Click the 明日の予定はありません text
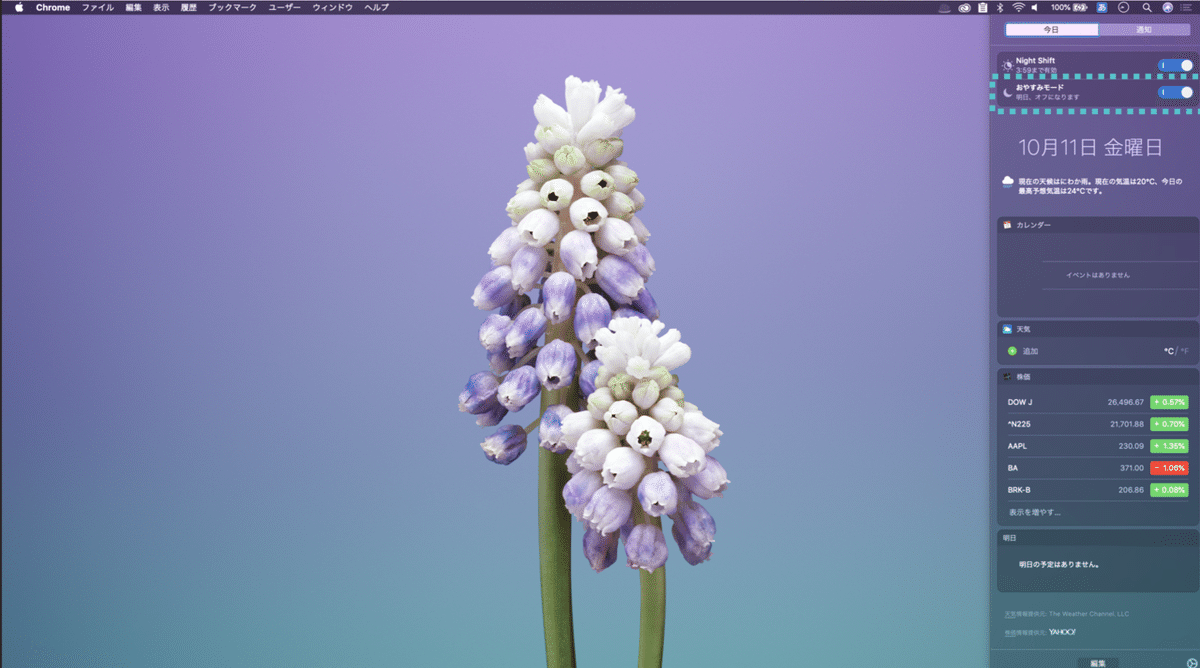 [x=1060, y=564]
